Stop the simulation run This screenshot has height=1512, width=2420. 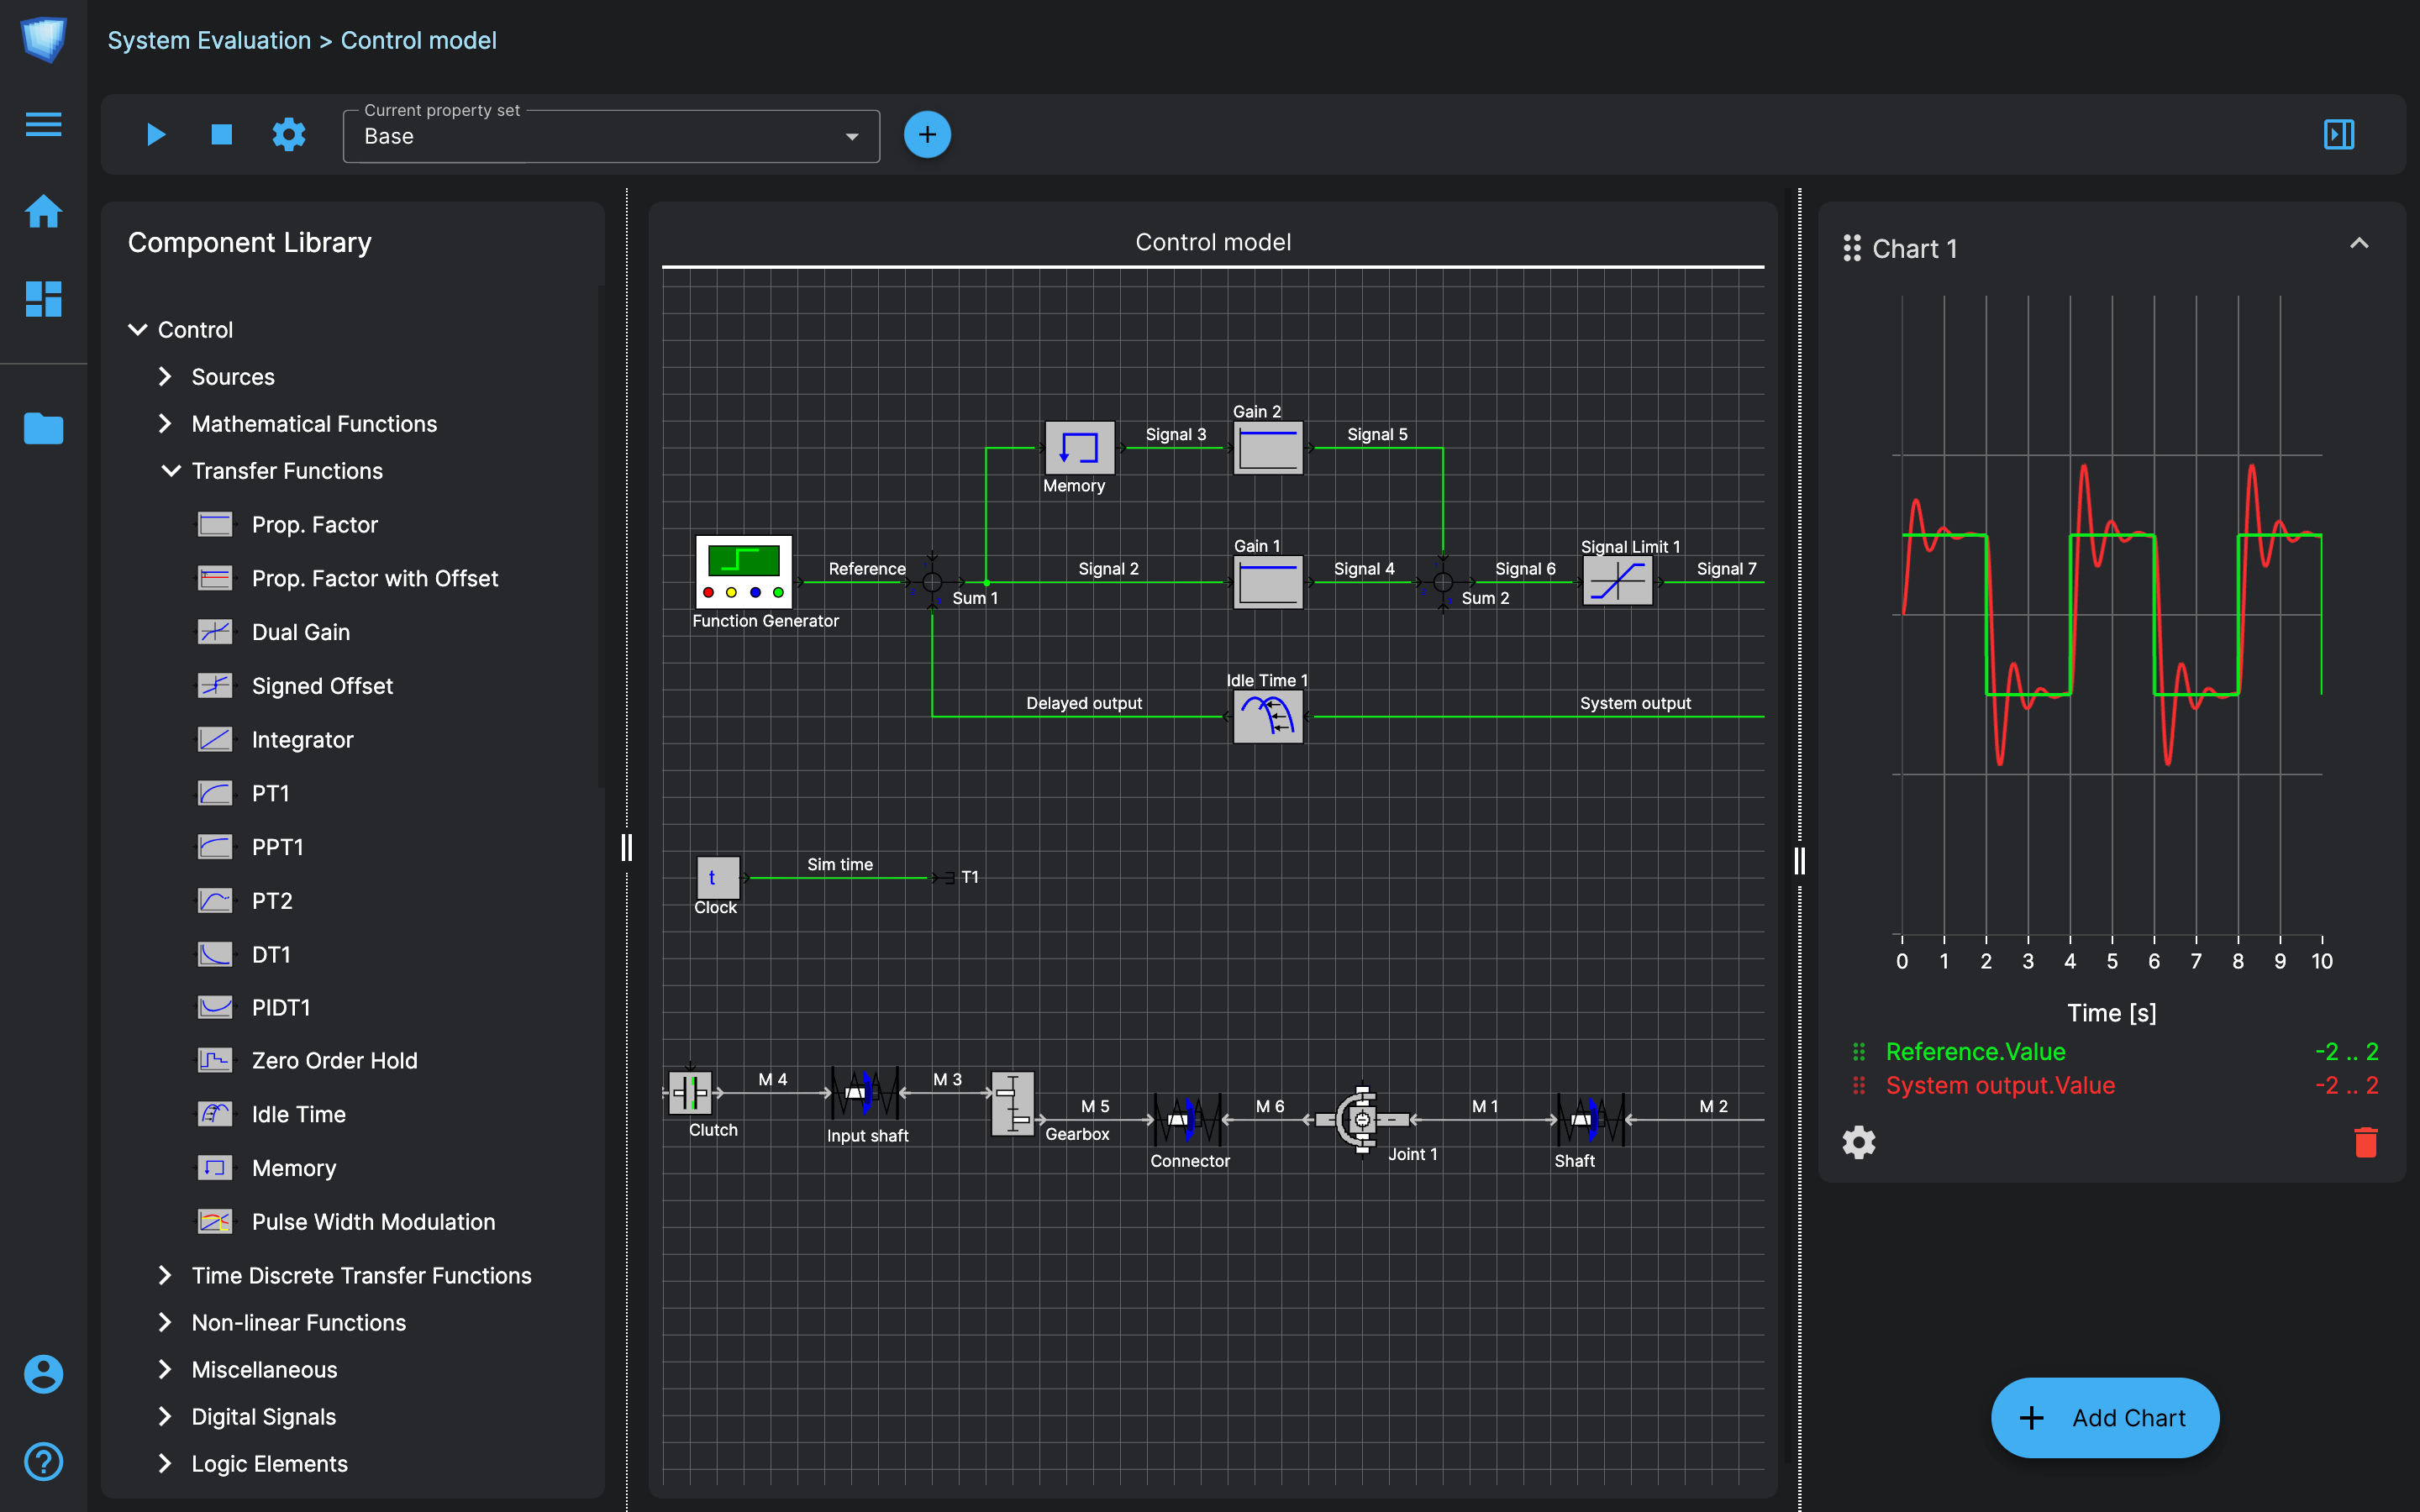pos(222,134)
